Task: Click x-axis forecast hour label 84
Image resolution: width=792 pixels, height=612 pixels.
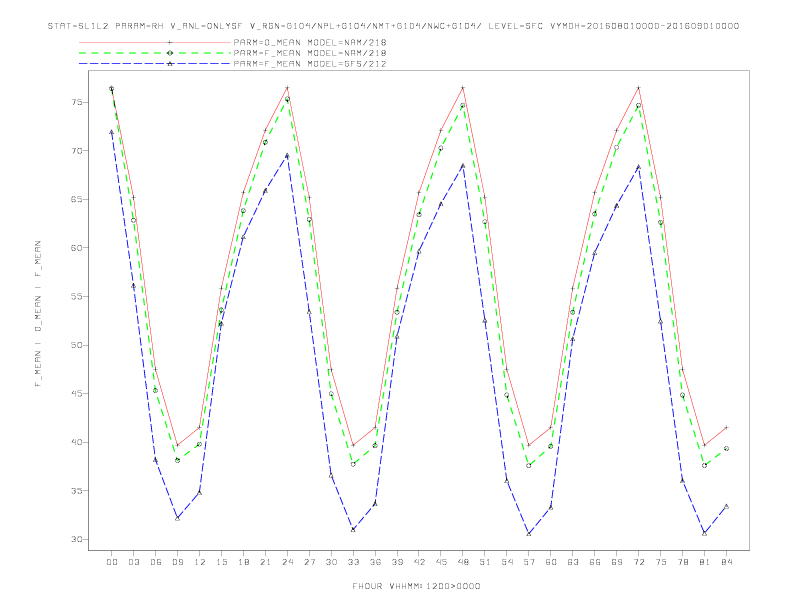Action: (x=726, y=562)
